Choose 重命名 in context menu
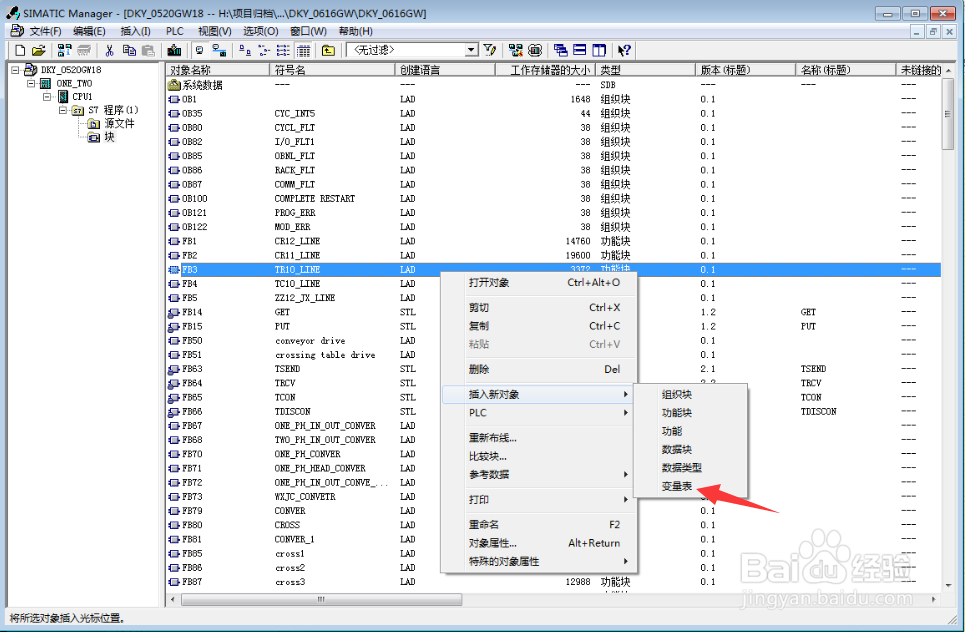 (539, 524)
